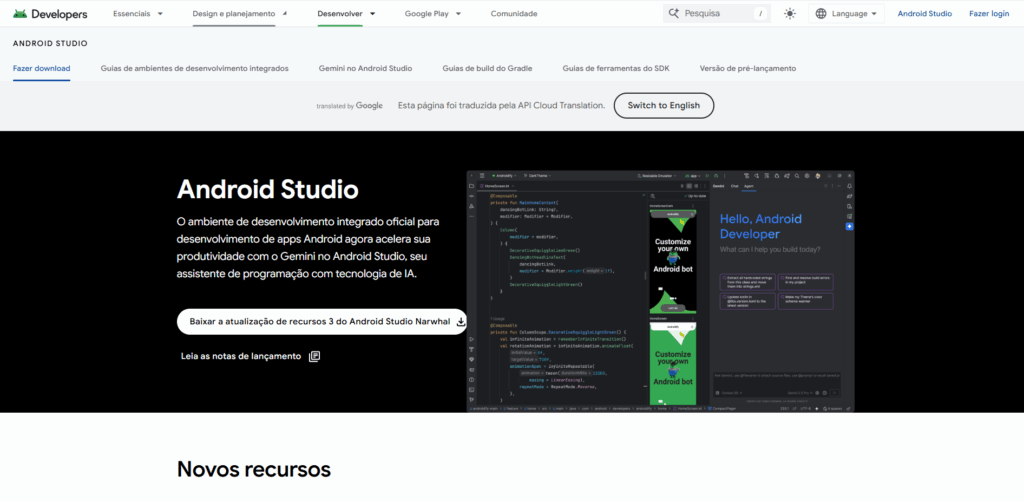Open the Comunidade menu item
The height and width of the screenshot is (502, 1024).
pos(514,13)
